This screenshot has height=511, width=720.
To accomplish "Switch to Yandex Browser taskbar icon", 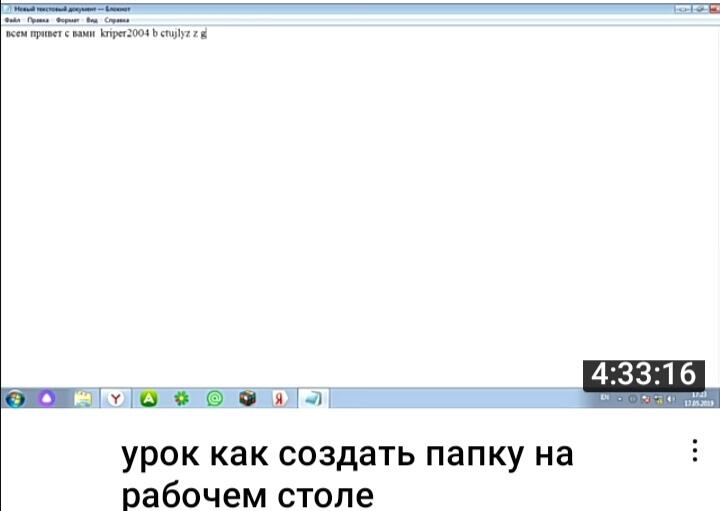I will 116,398.
